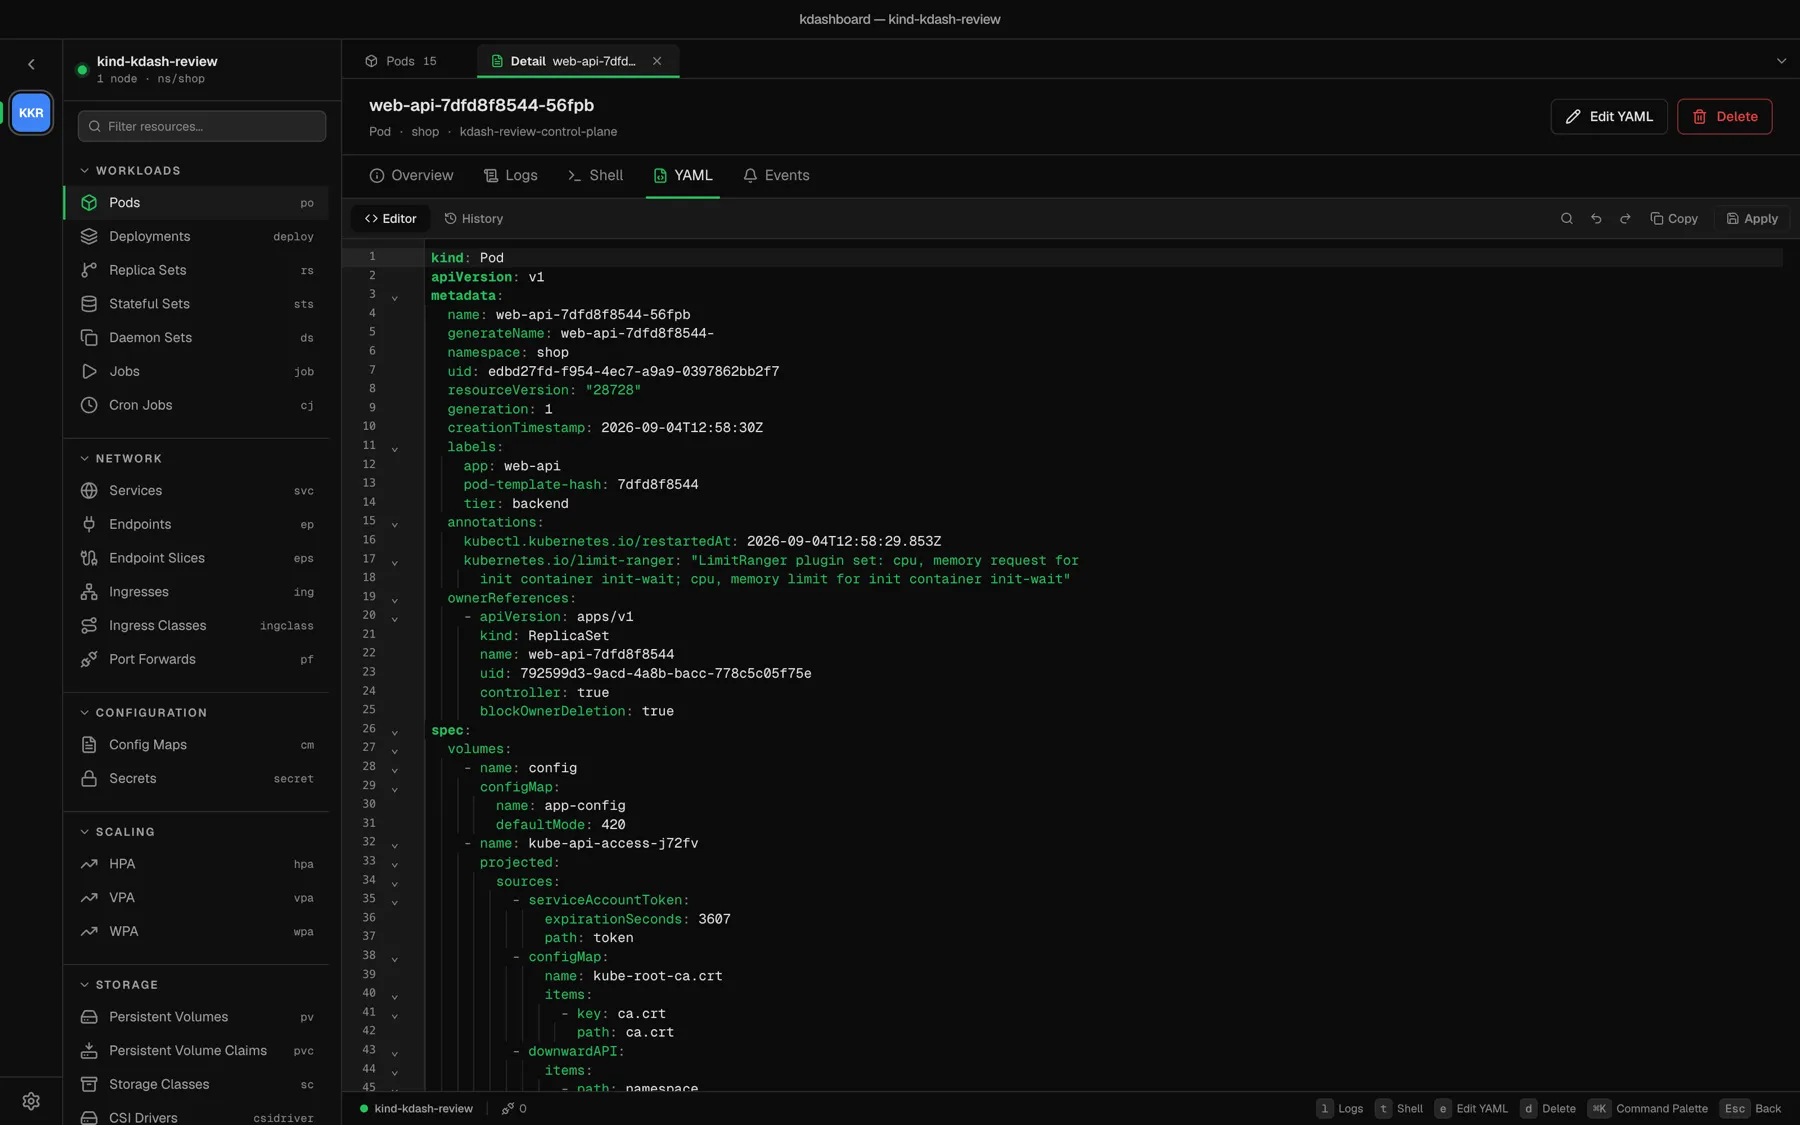
Task: Open the tab list dropdown chevron
Action: pyautogui.click(x=1781, y=61)
